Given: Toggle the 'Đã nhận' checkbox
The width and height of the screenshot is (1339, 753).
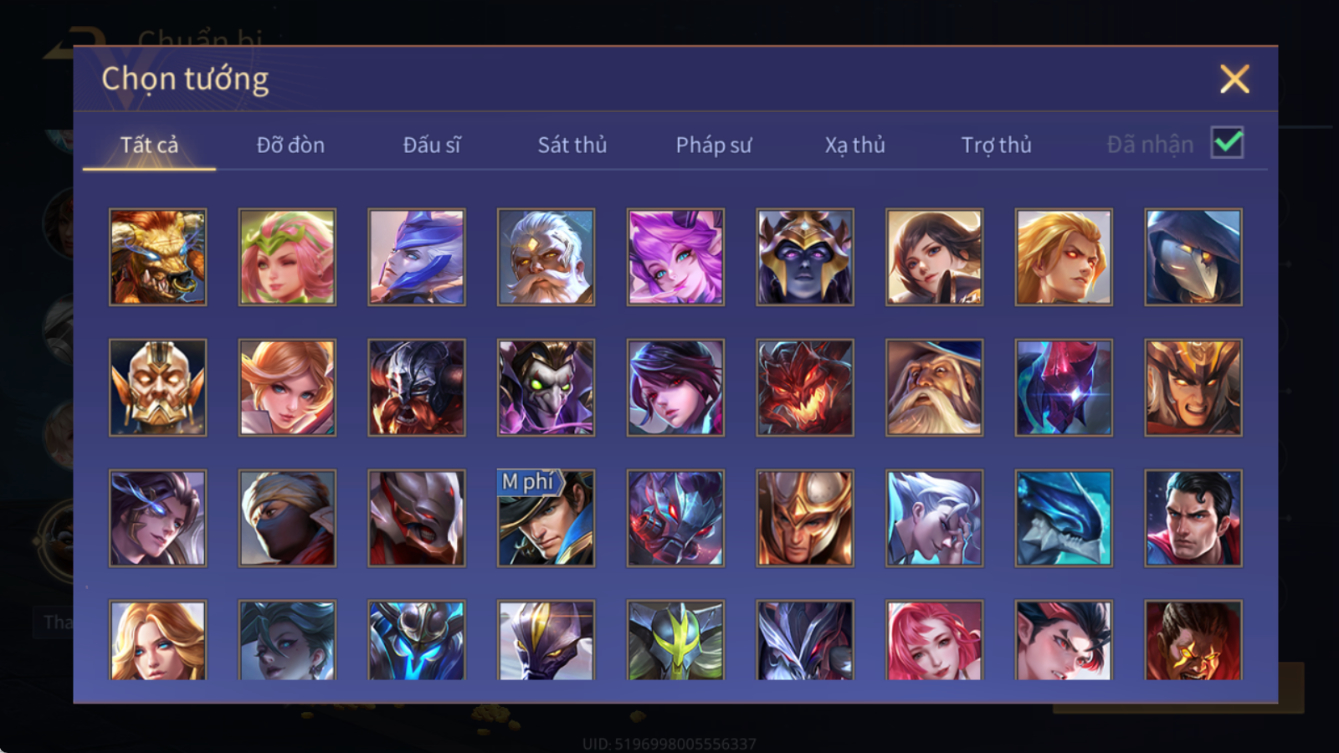Looking at the screenshot, I should (x=1227, y=142).
